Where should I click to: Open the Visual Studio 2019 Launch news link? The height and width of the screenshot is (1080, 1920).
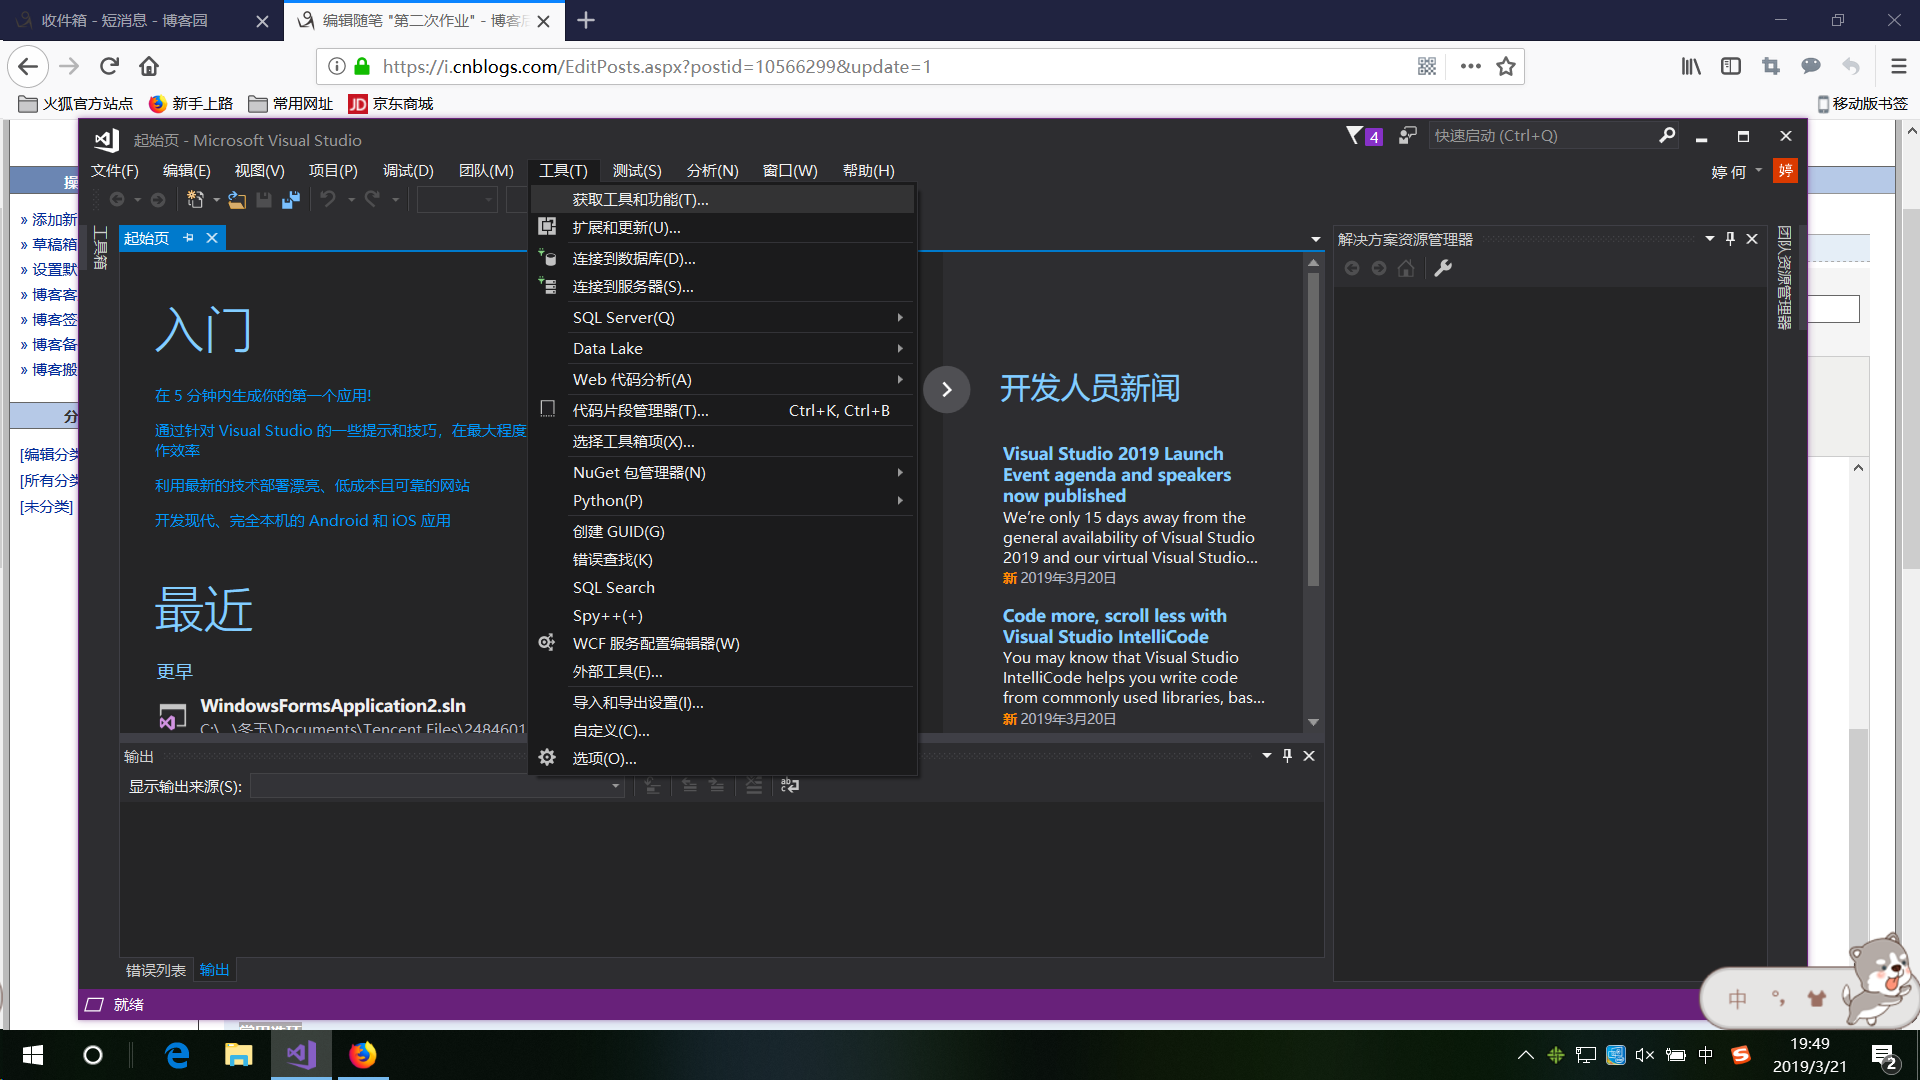pyautogui.click(x=1117, y=474)
